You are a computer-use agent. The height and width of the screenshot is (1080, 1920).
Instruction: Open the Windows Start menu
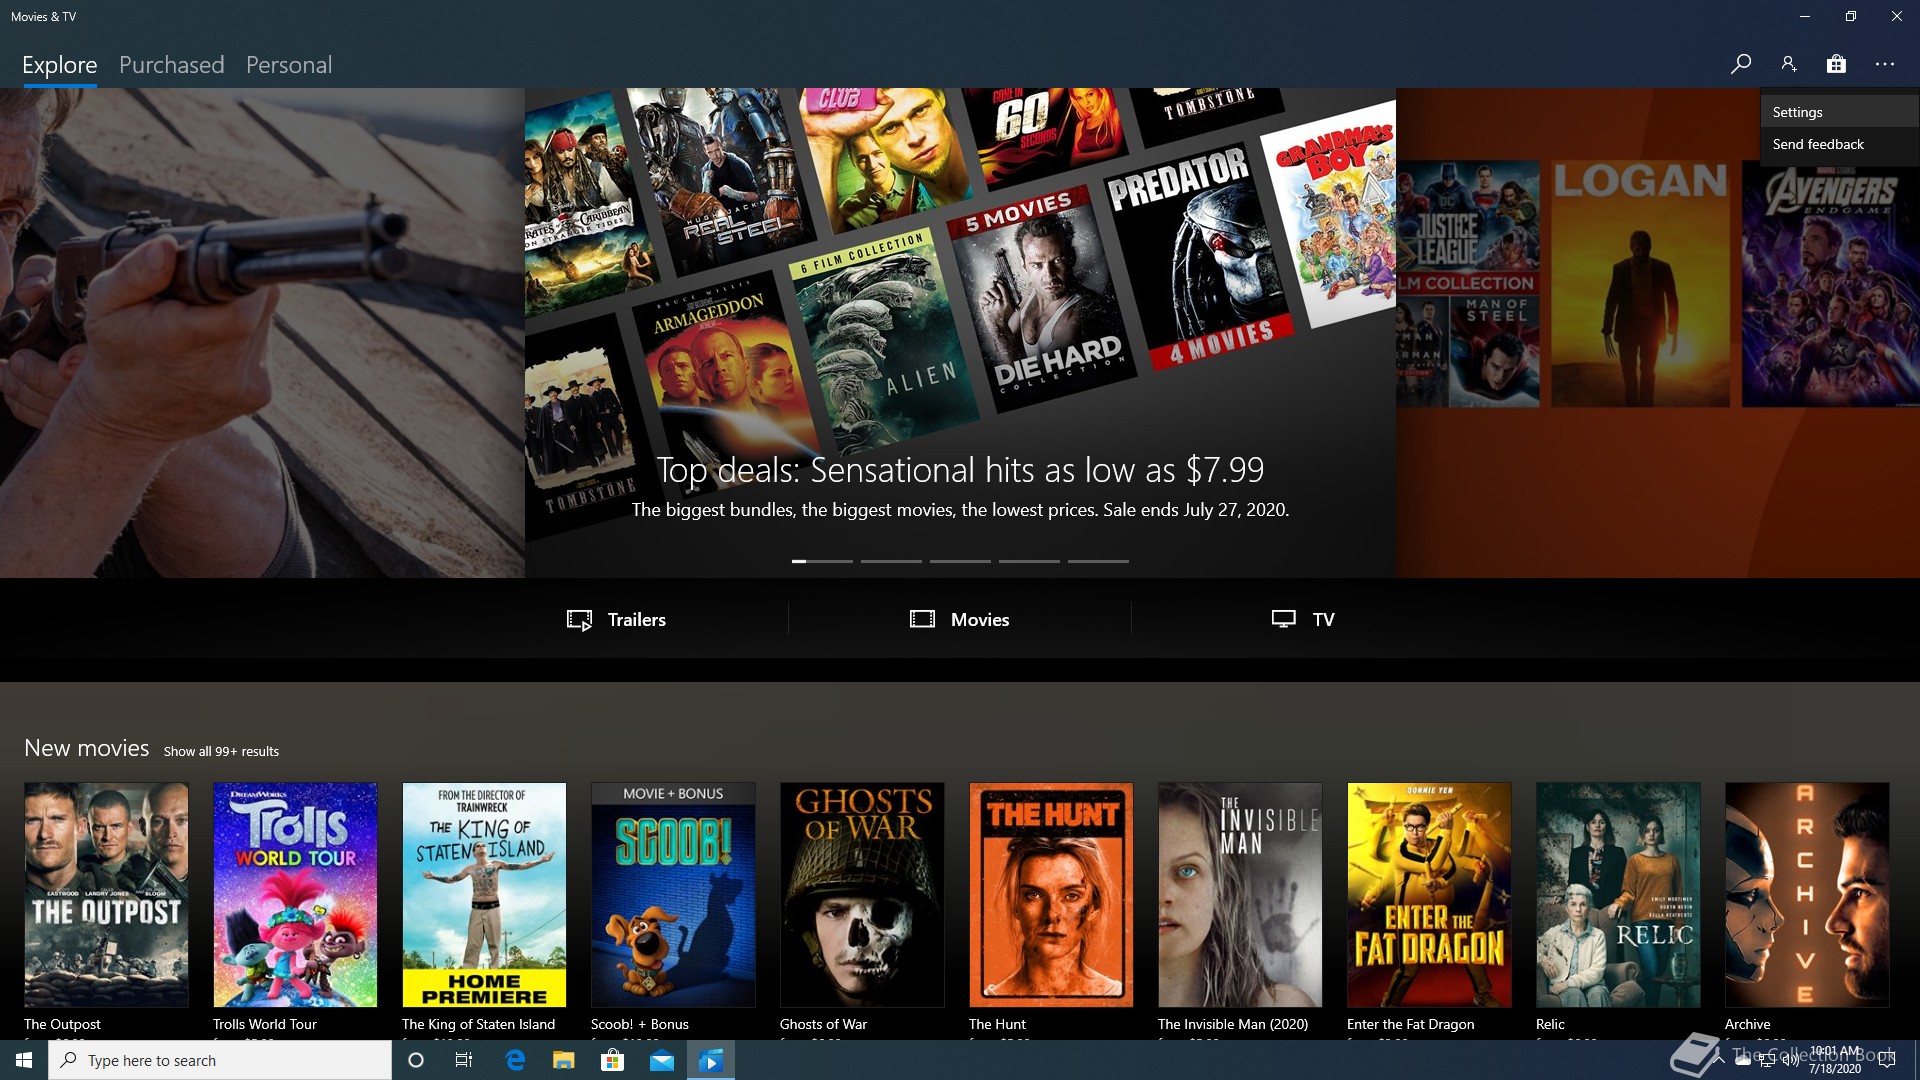pyautogui.click(x=24, y=1060)
